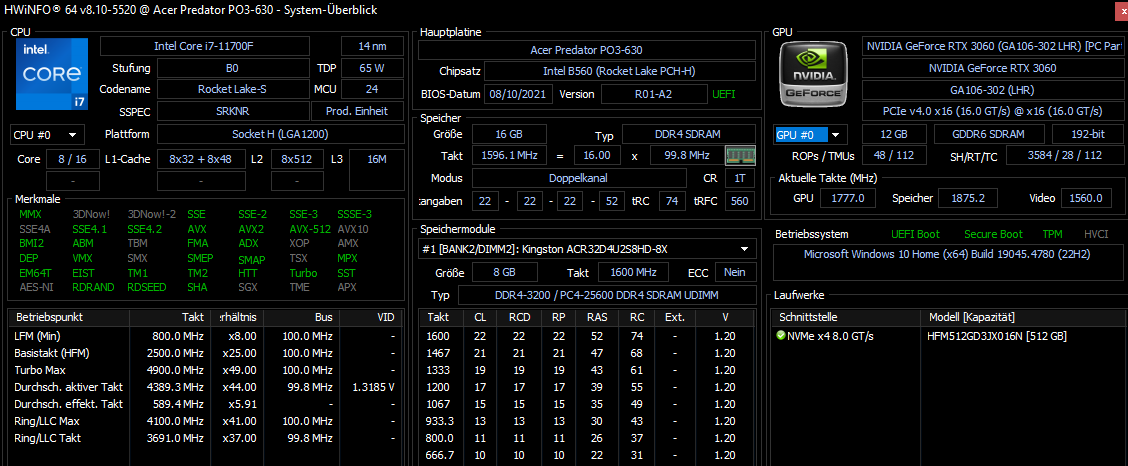Click the MCU value 24
This screenshot has height=466, width=1128.
point(373,89)
